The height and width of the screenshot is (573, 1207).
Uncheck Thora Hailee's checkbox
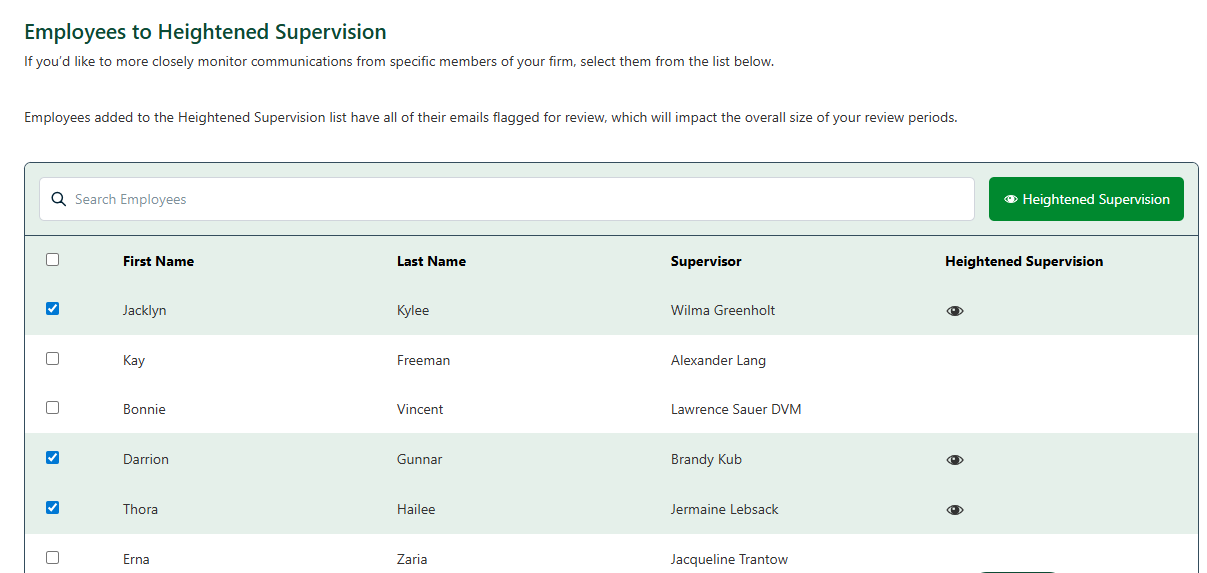pos(53,508)
